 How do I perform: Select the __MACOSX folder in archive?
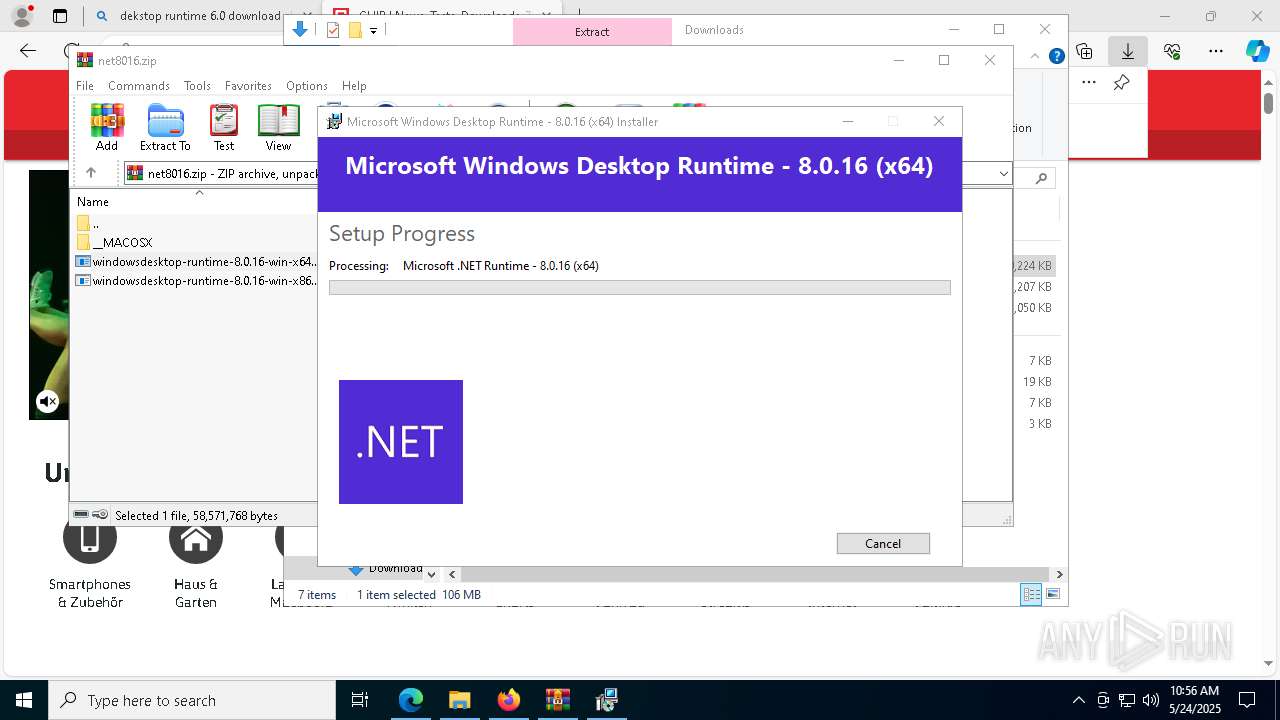pos(114,243)
